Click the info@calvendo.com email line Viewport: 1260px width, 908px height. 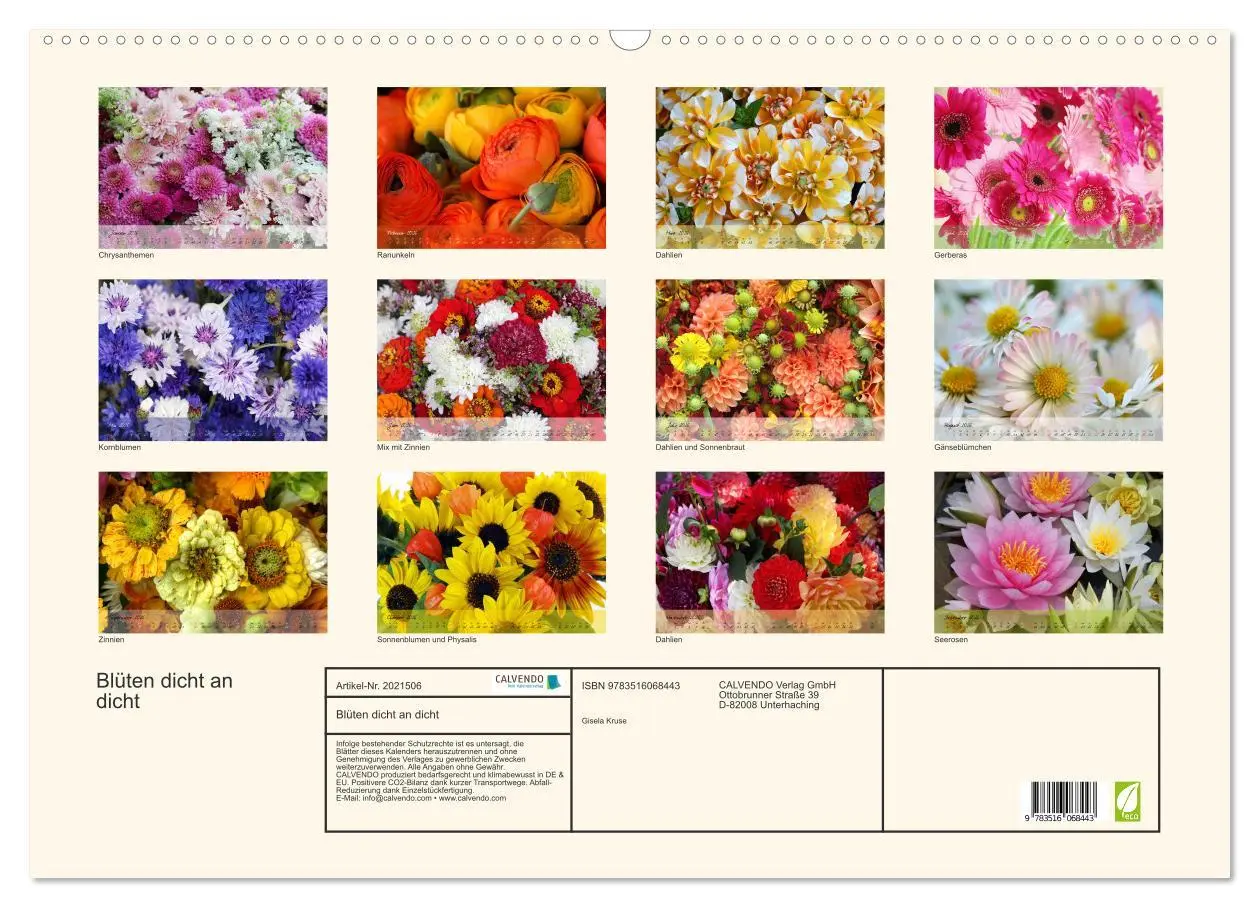click(421, 798)
